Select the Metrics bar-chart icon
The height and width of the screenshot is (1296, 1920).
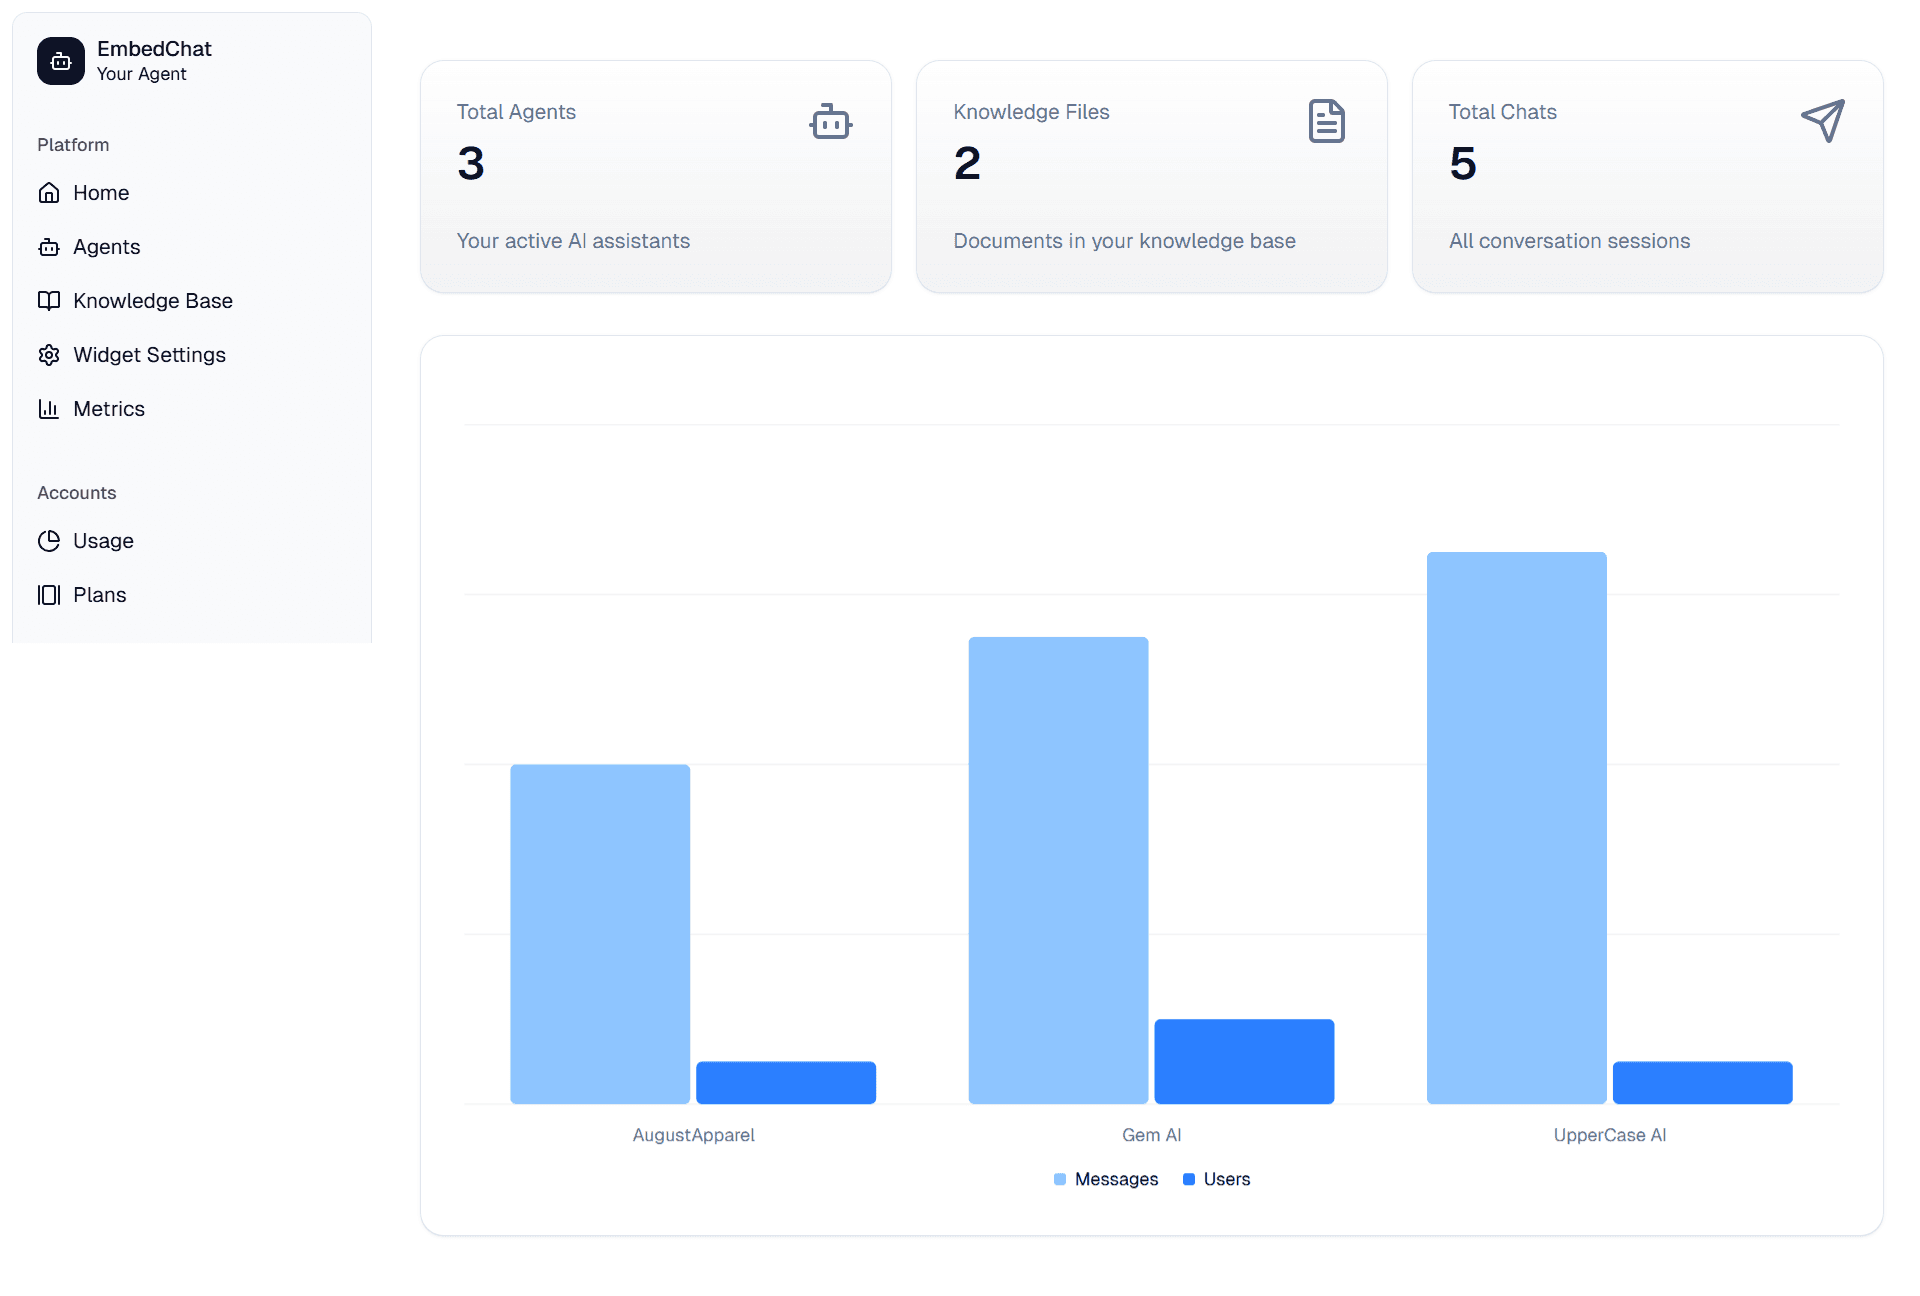pyautogui.click(x=50, y=408)
